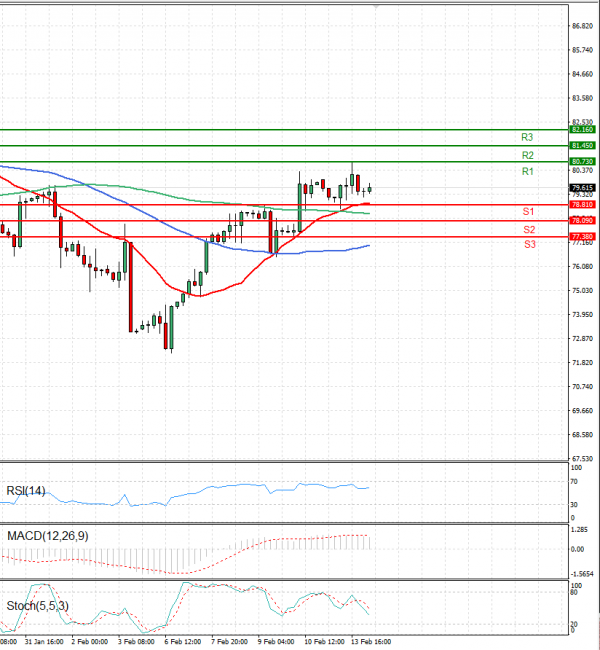Click the 69.660 price axis value
Screen dimensions: 600x650
pos(583,411)
